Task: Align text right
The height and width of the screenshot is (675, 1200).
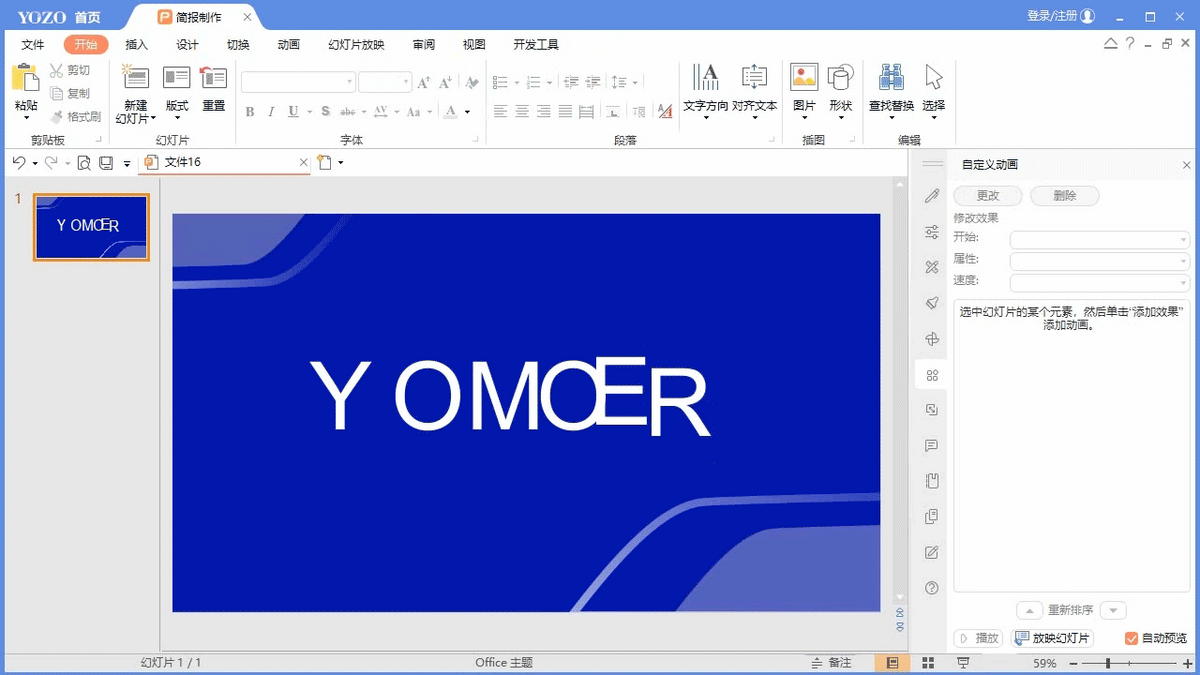Action: 544,112
